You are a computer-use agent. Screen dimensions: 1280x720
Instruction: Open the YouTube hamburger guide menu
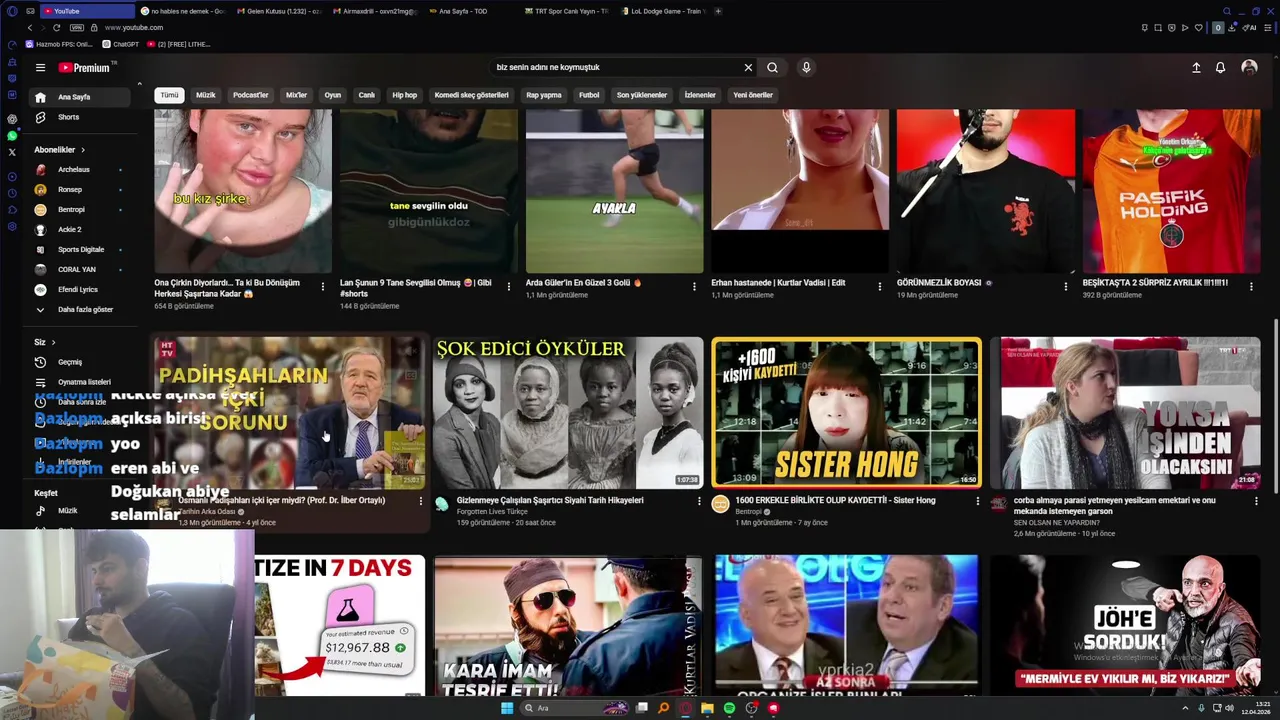(40, 68)
